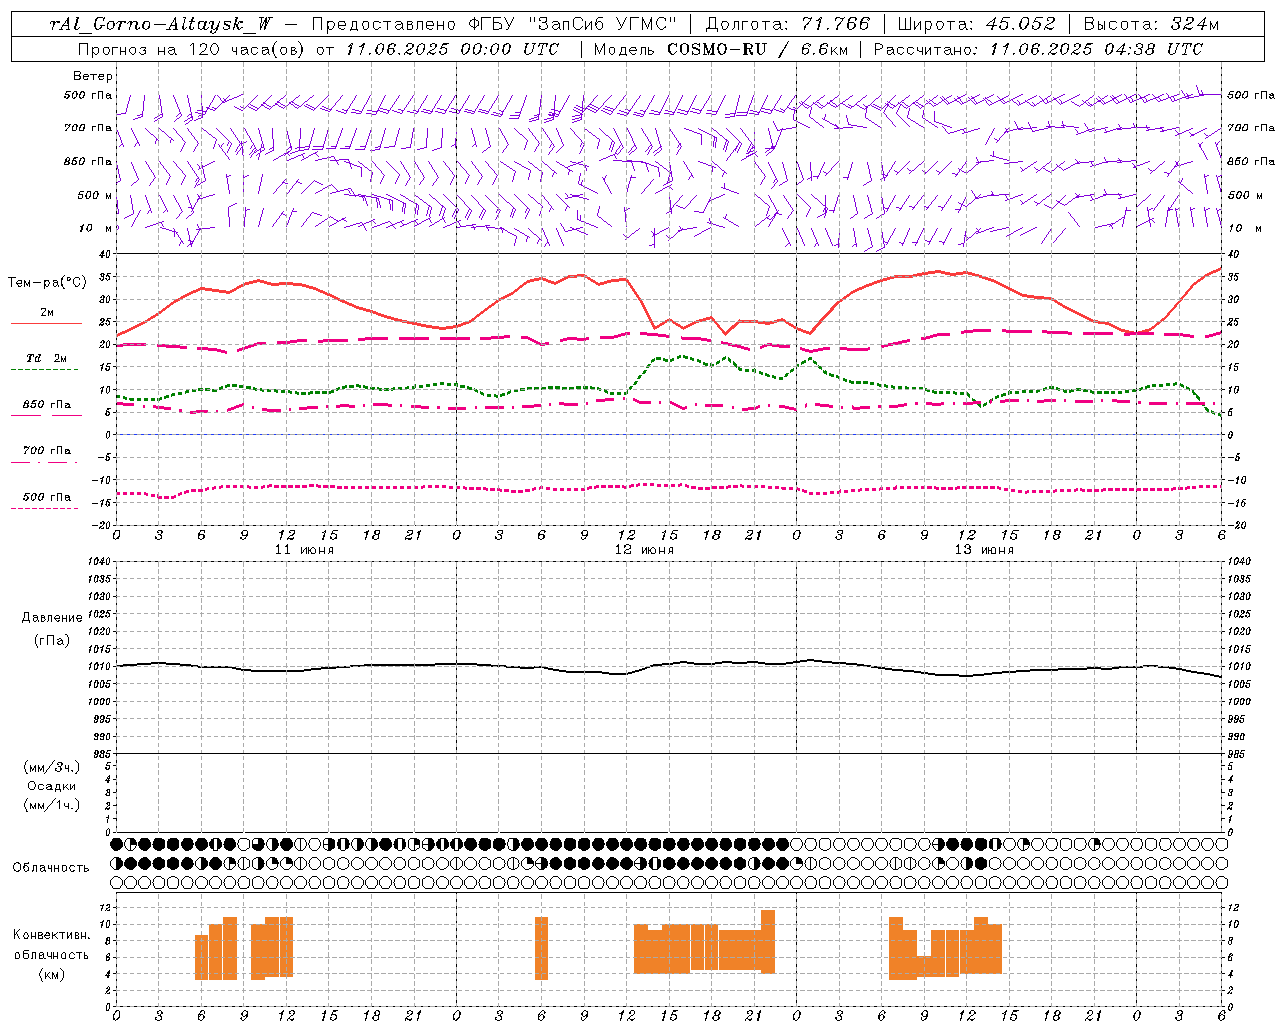Click the isolated orange convective bar at 6h on 12 июня
The width and height of the screenshot is (1280, 1024).
pos(542,948)
